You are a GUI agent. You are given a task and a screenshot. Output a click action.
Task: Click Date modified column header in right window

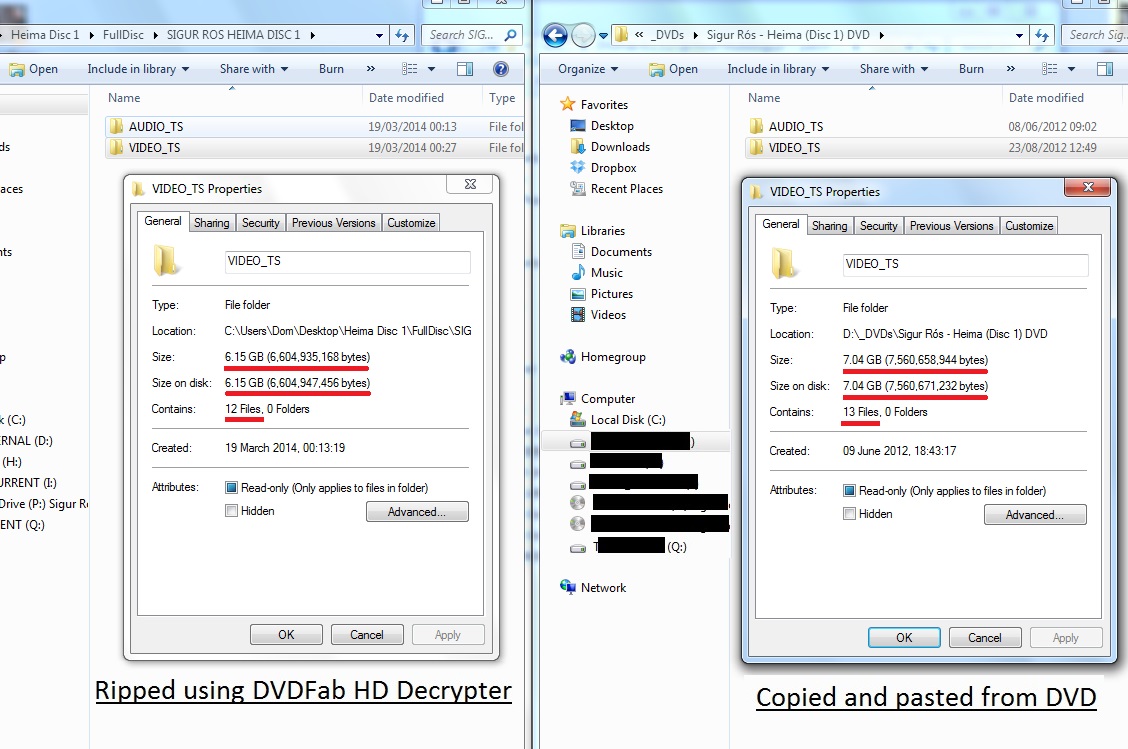pos(1046,98)
